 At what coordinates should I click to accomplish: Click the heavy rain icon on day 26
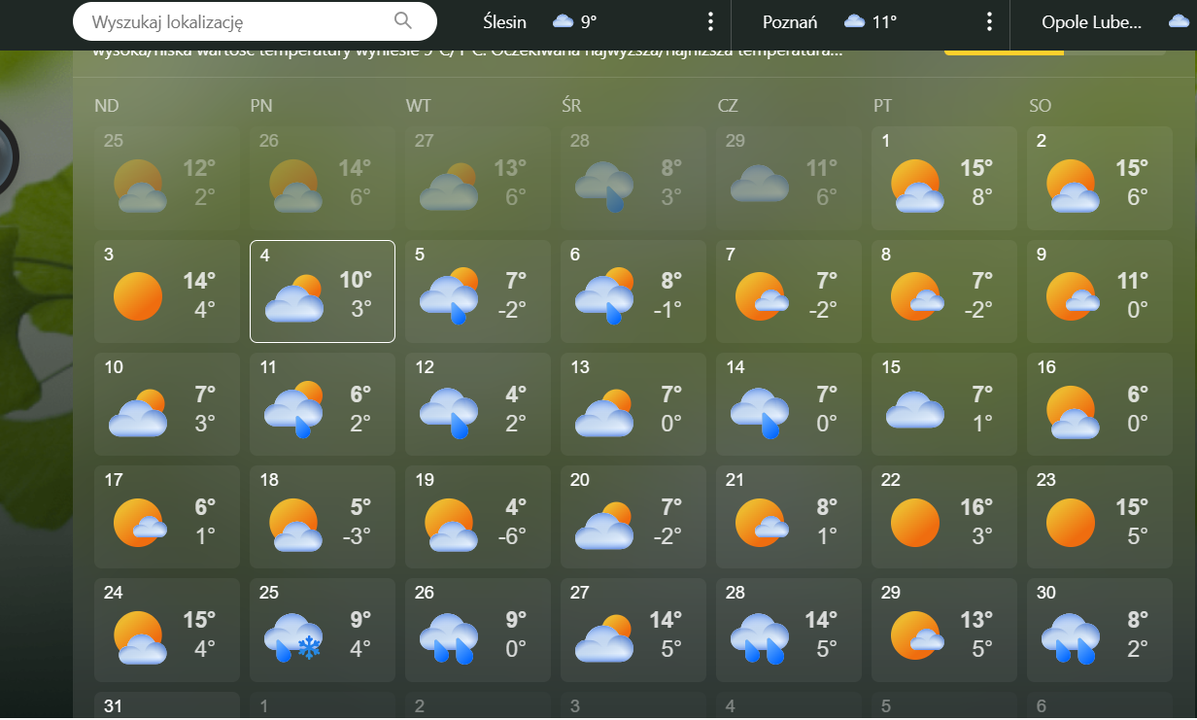[449, 638]
